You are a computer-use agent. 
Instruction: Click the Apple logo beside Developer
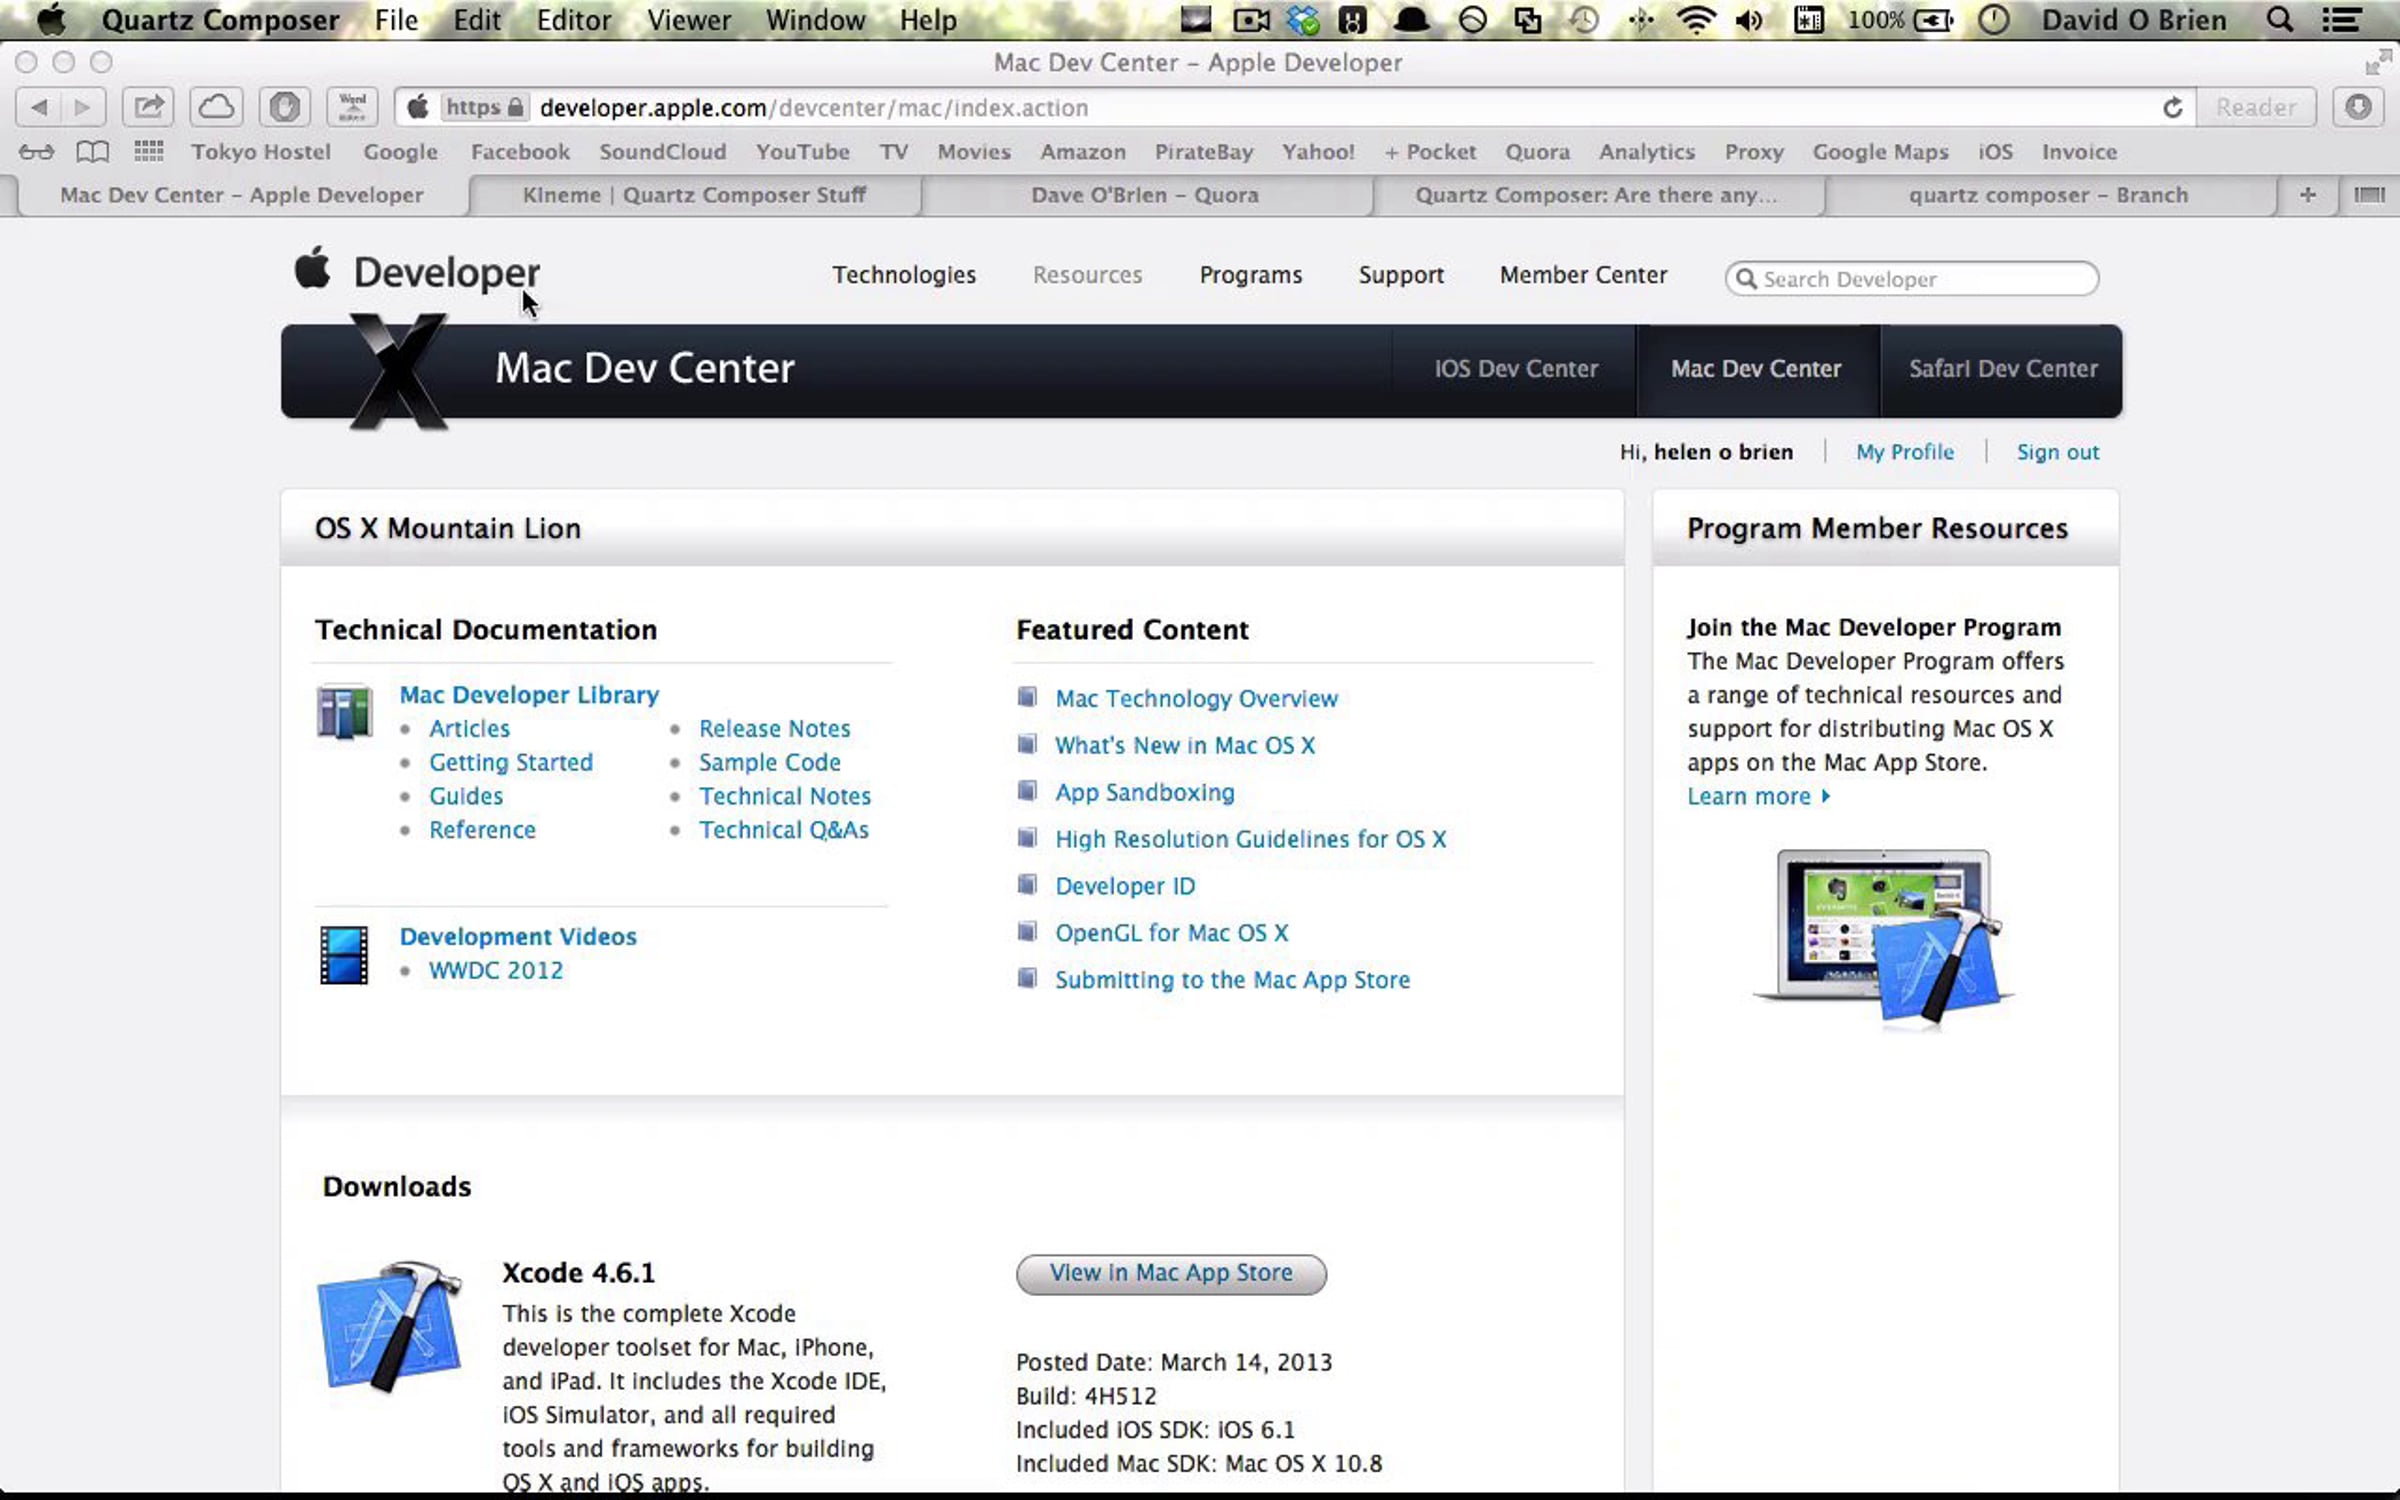click(312, 268)
